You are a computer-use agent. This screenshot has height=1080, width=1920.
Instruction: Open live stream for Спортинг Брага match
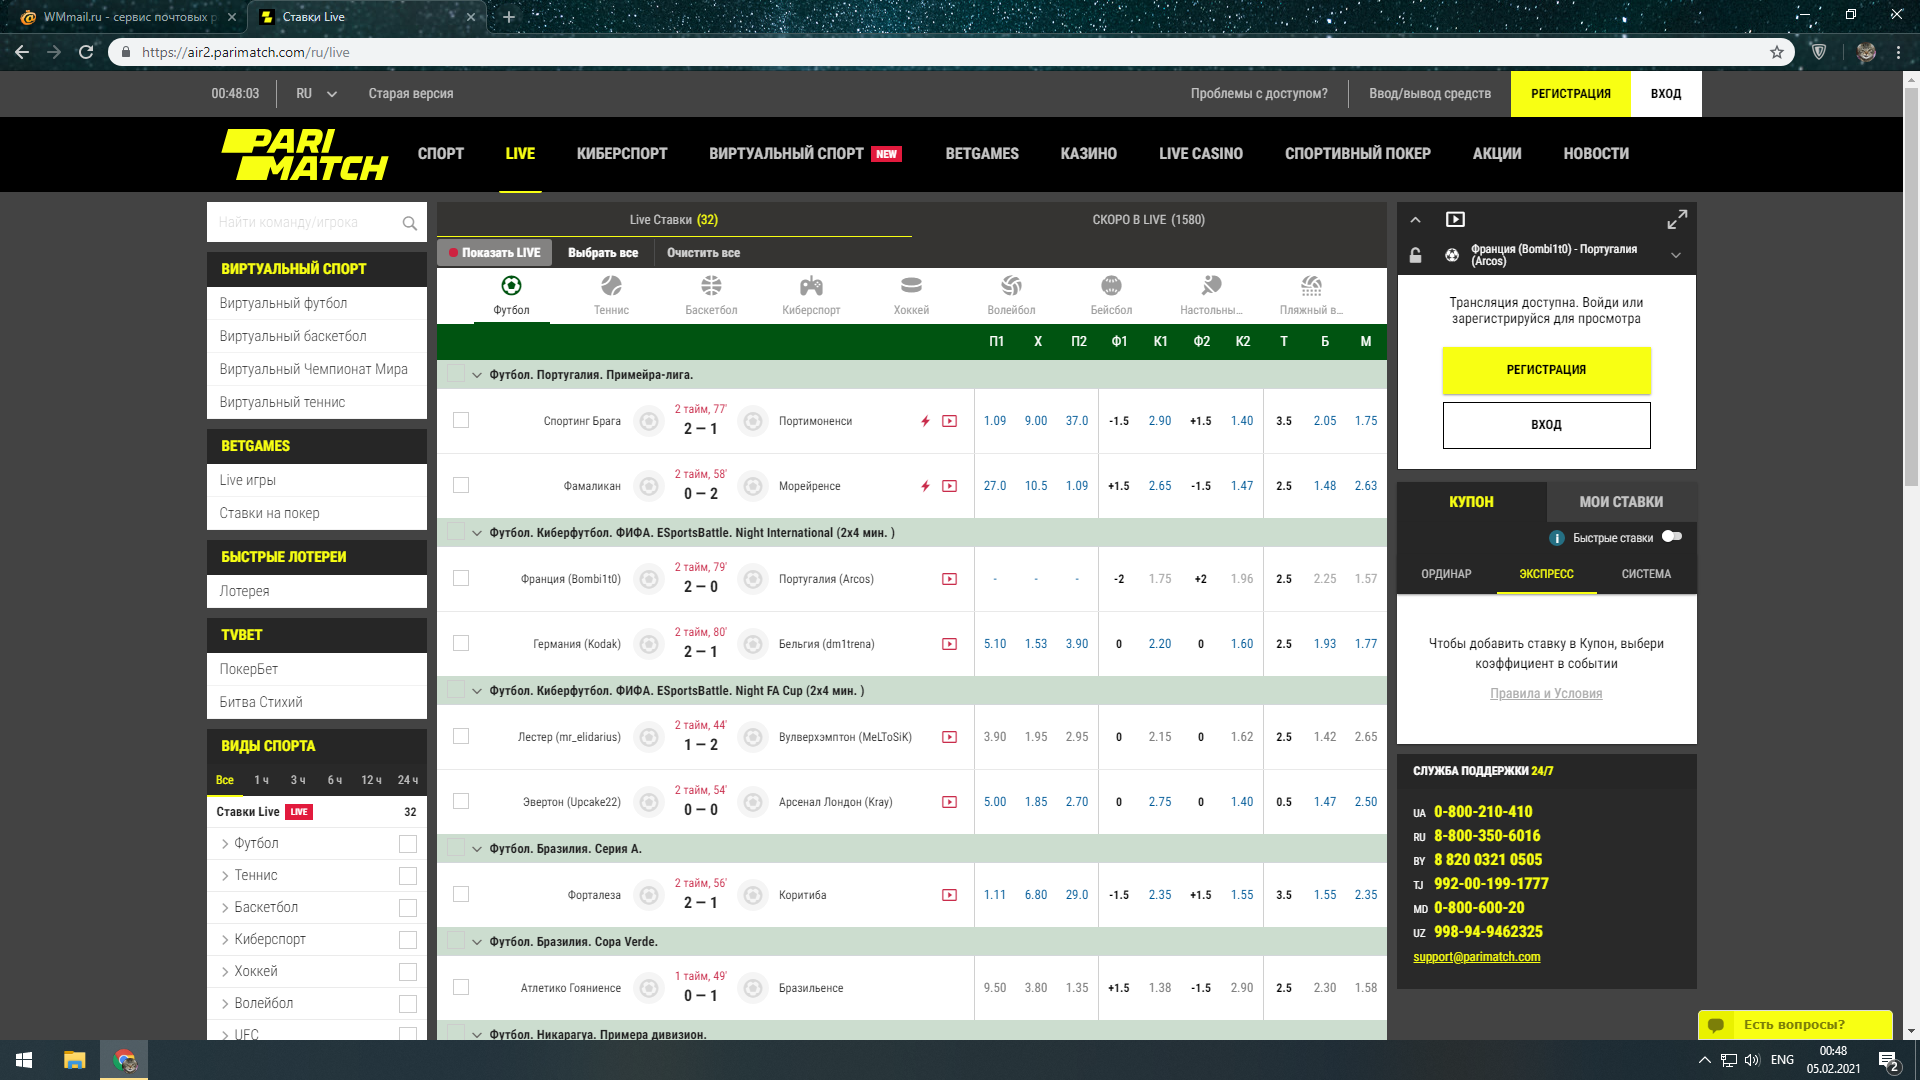(949, 421)
